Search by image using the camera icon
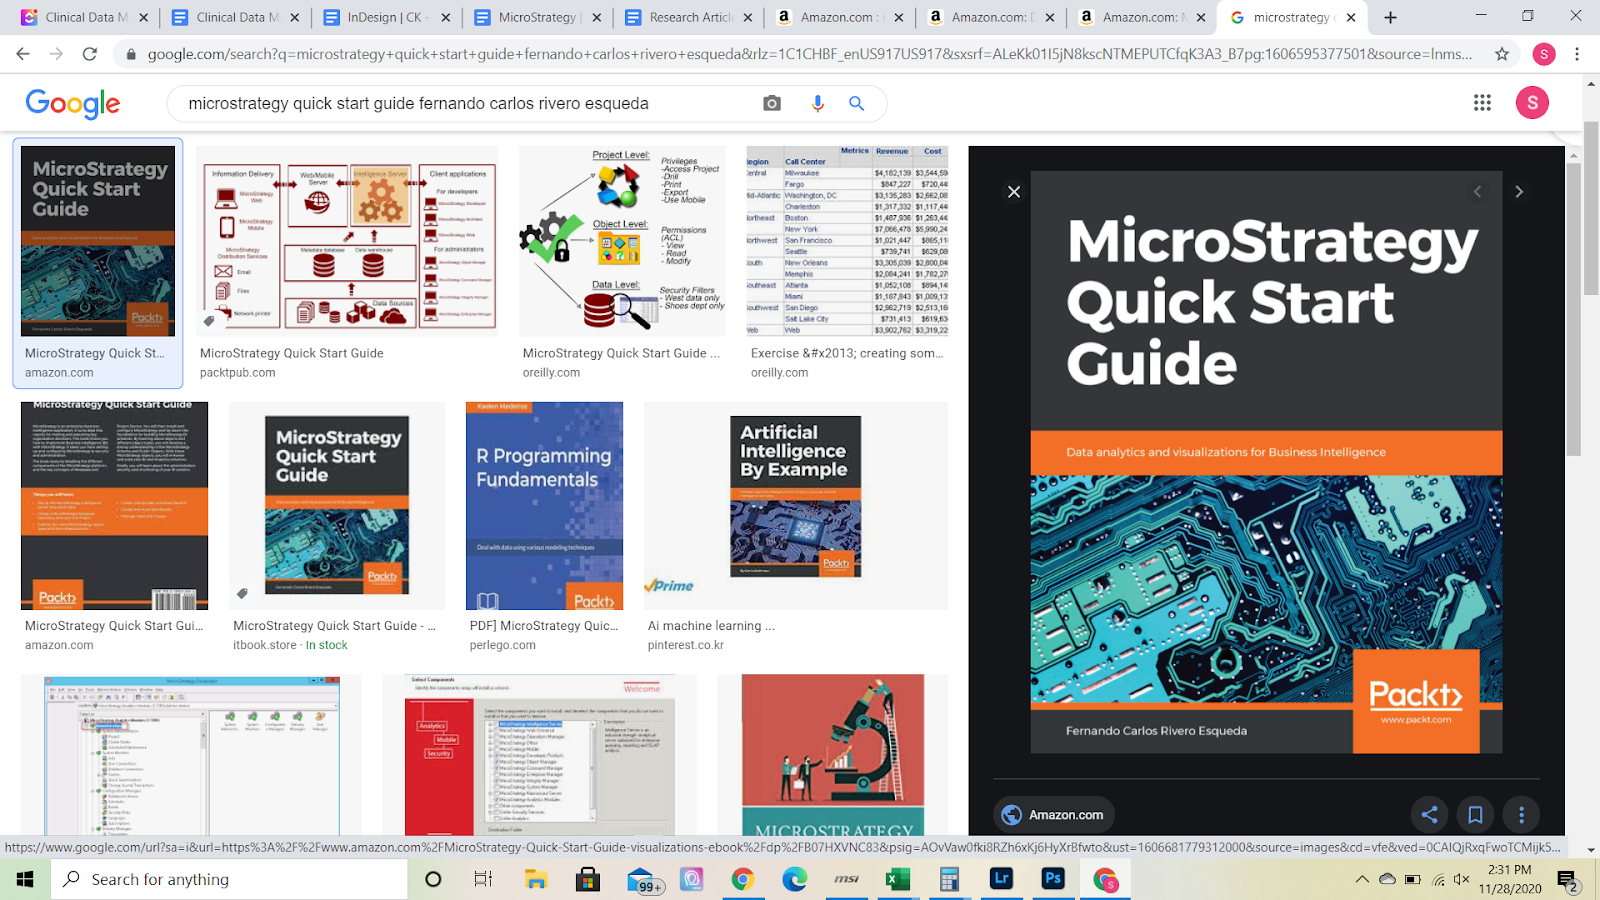This screenshot has width=1600, height=900. click(772, 103)
